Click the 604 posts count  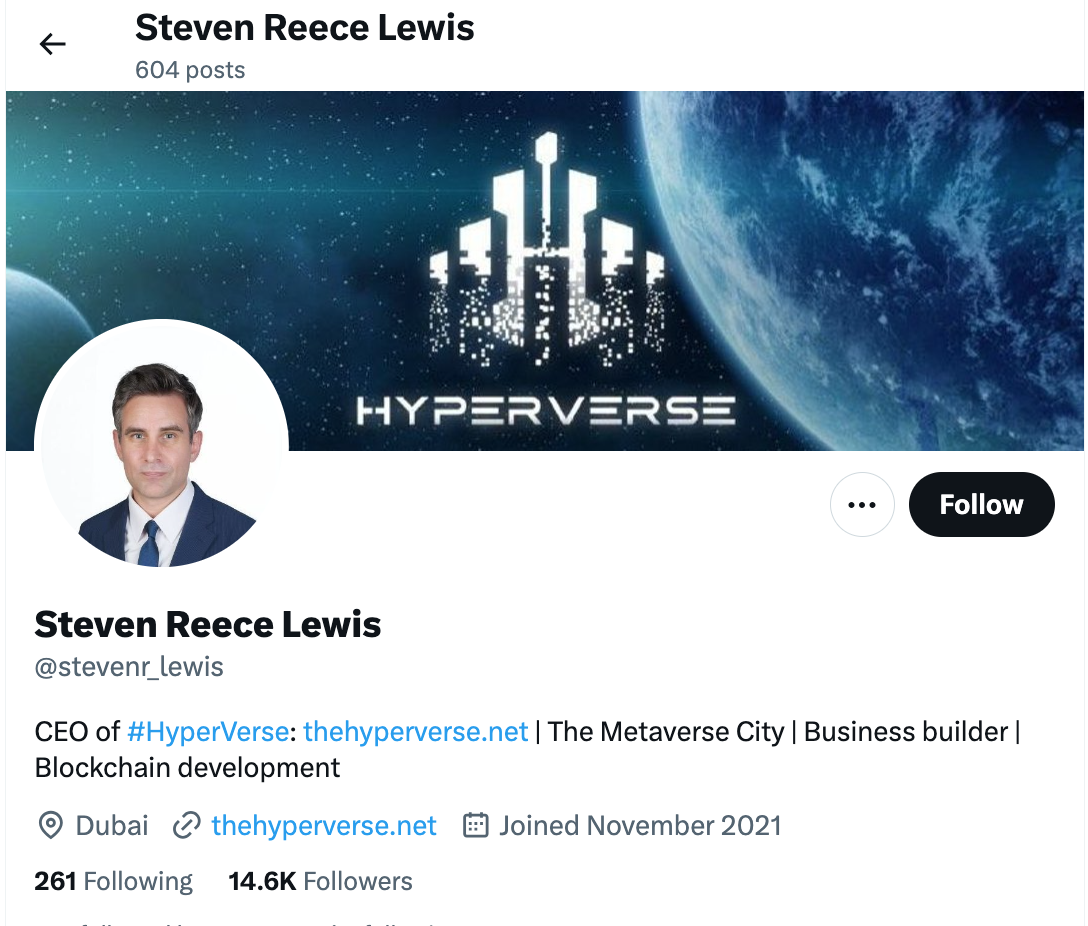click(x=190, y=70)
